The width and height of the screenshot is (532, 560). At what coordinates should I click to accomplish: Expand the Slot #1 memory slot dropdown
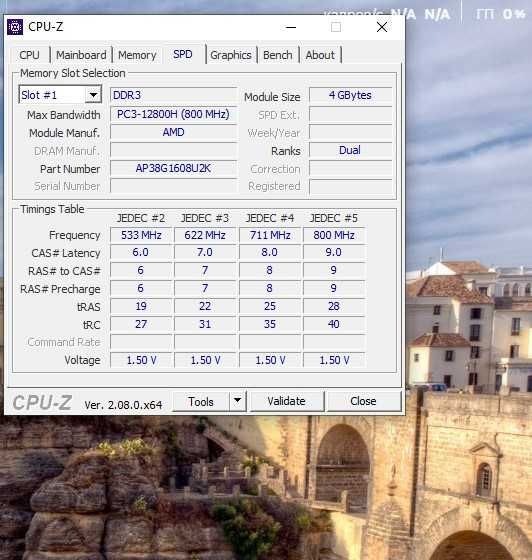tap(93, 95)
